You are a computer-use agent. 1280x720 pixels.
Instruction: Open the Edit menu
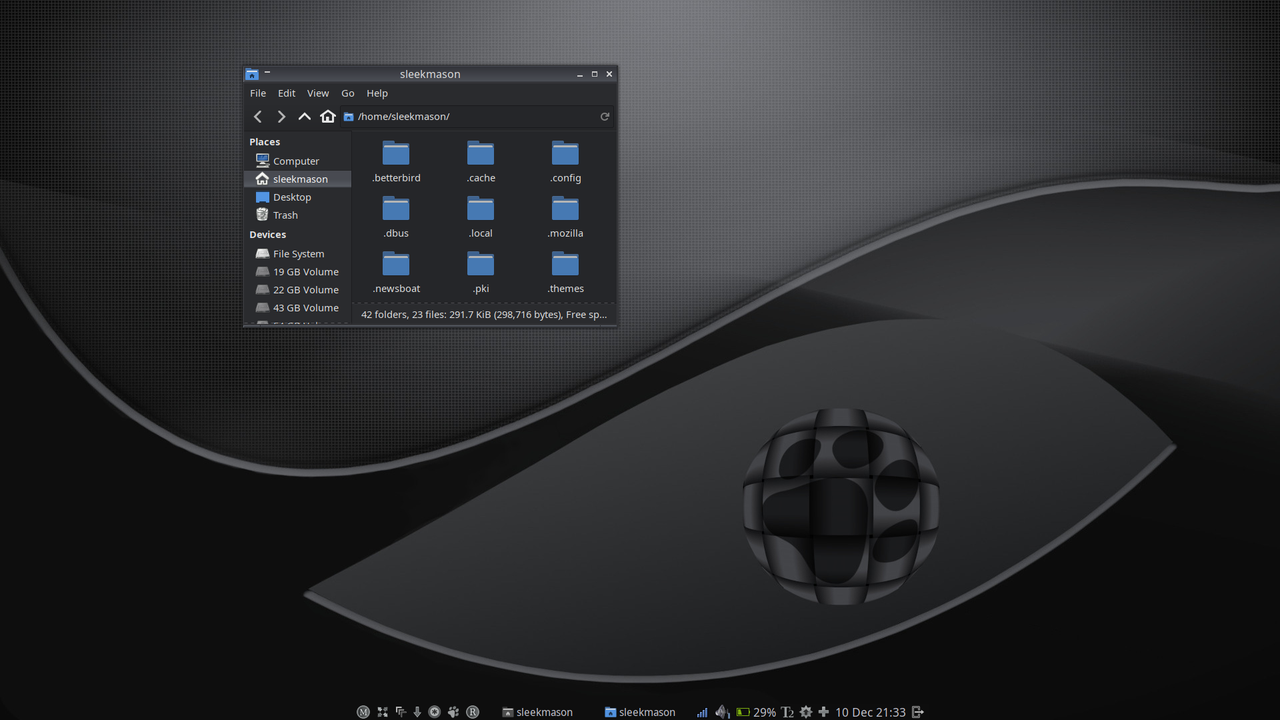[287, 93]
